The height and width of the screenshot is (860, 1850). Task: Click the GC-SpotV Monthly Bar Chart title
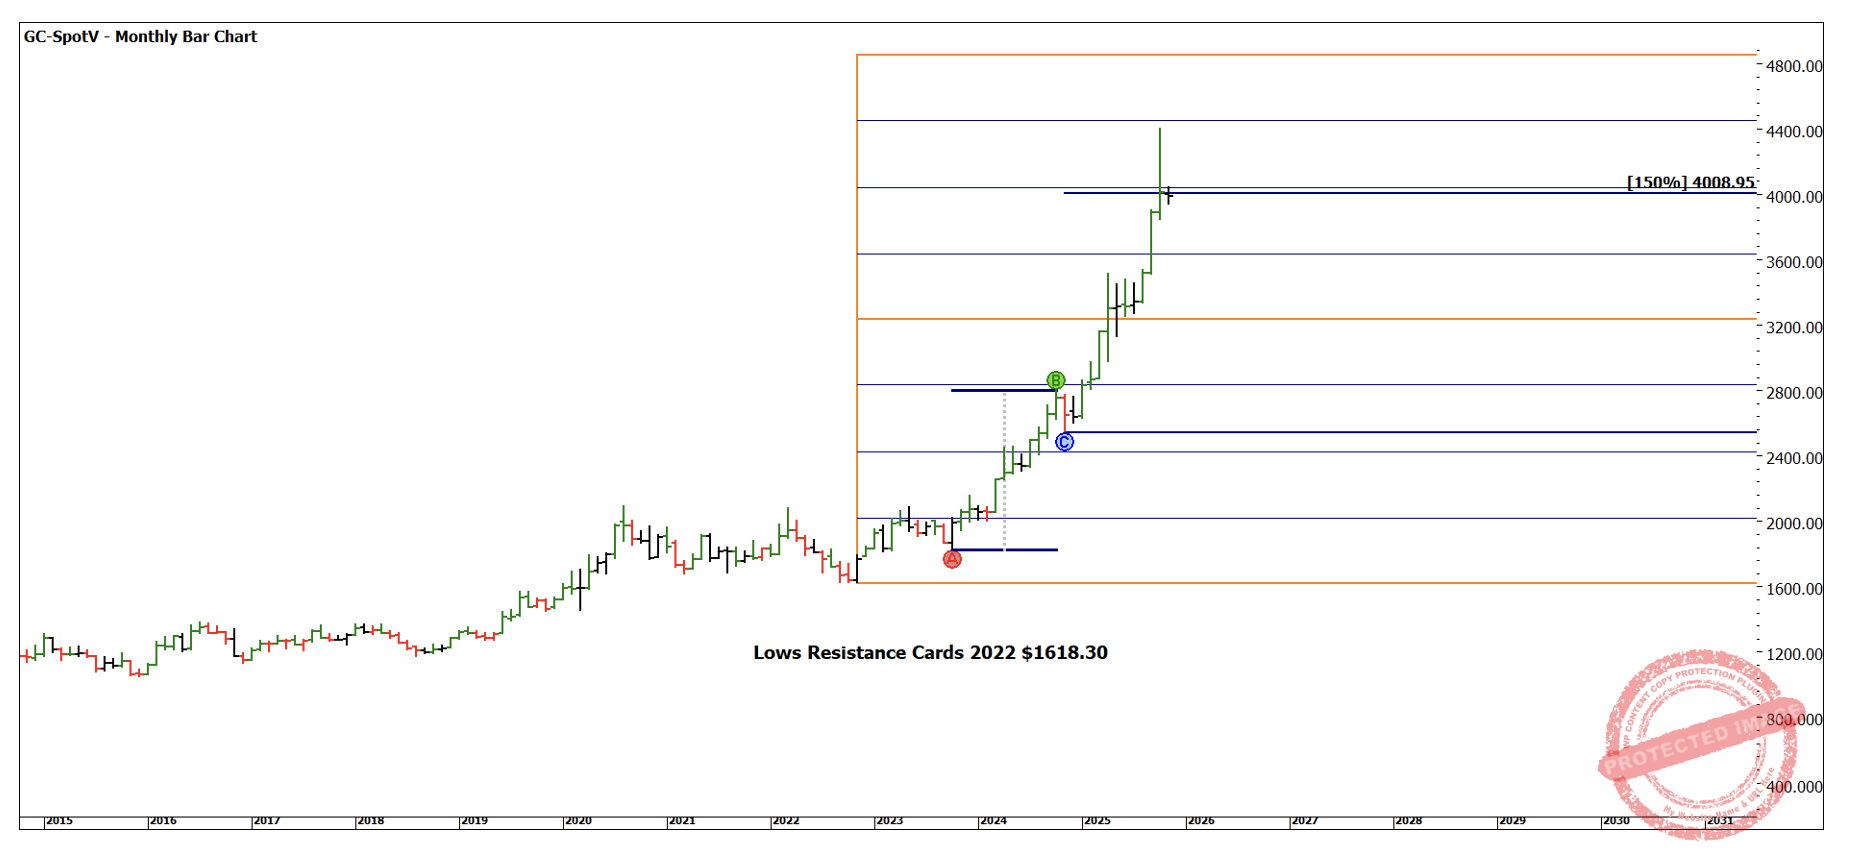pos(141,37)
